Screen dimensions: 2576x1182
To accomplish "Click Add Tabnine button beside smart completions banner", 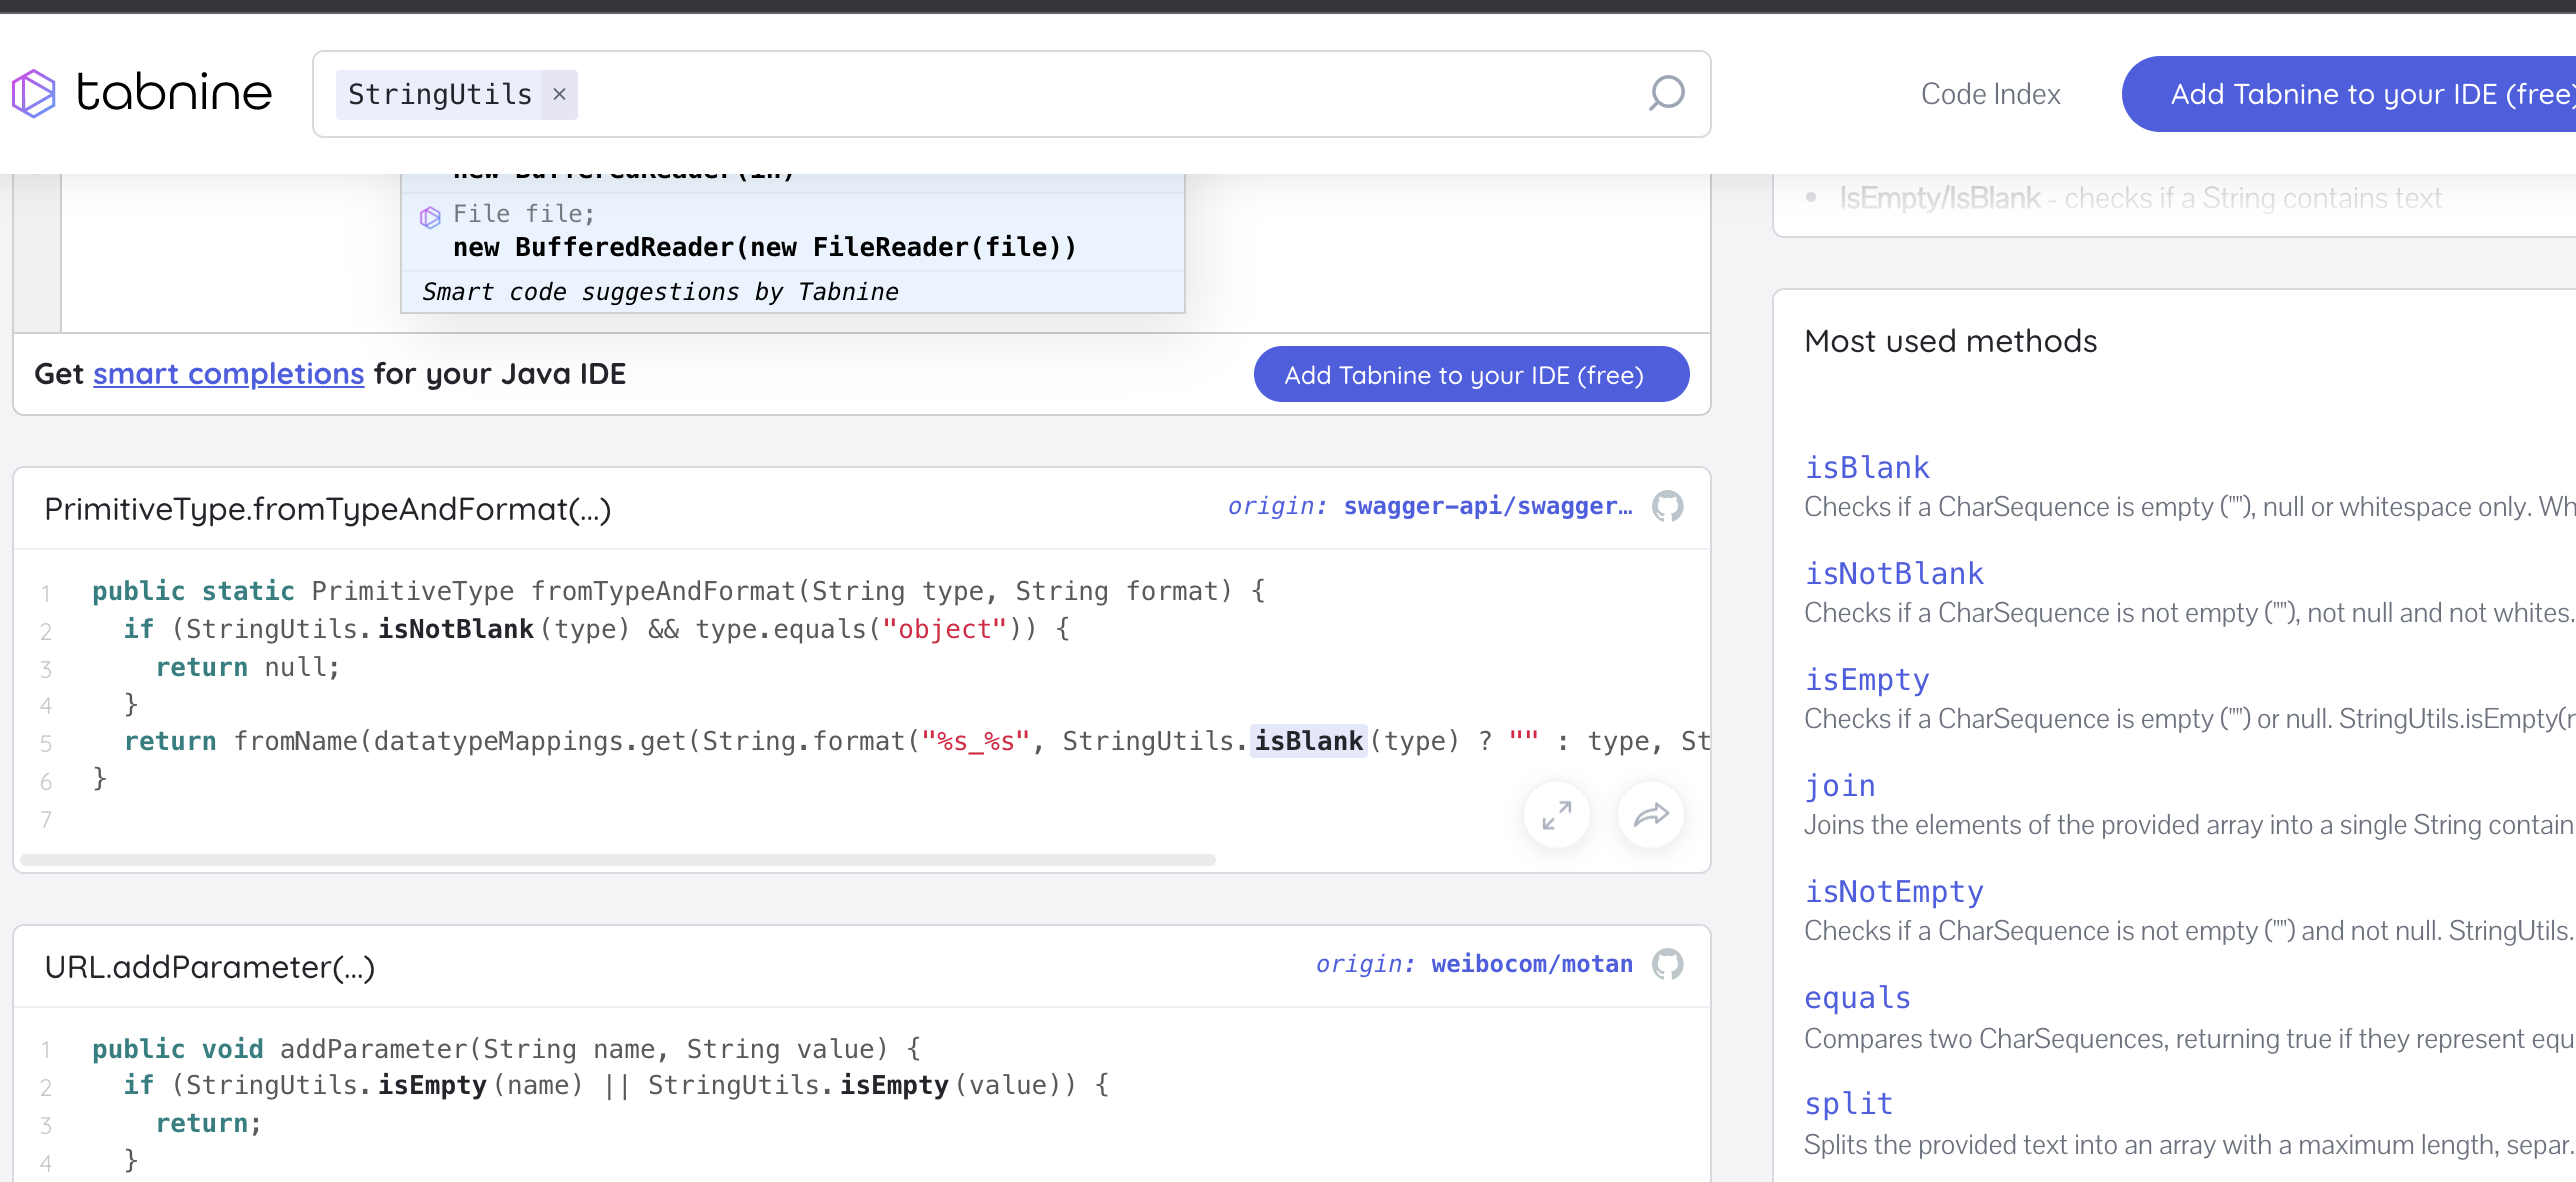I will coord(1471,374).
